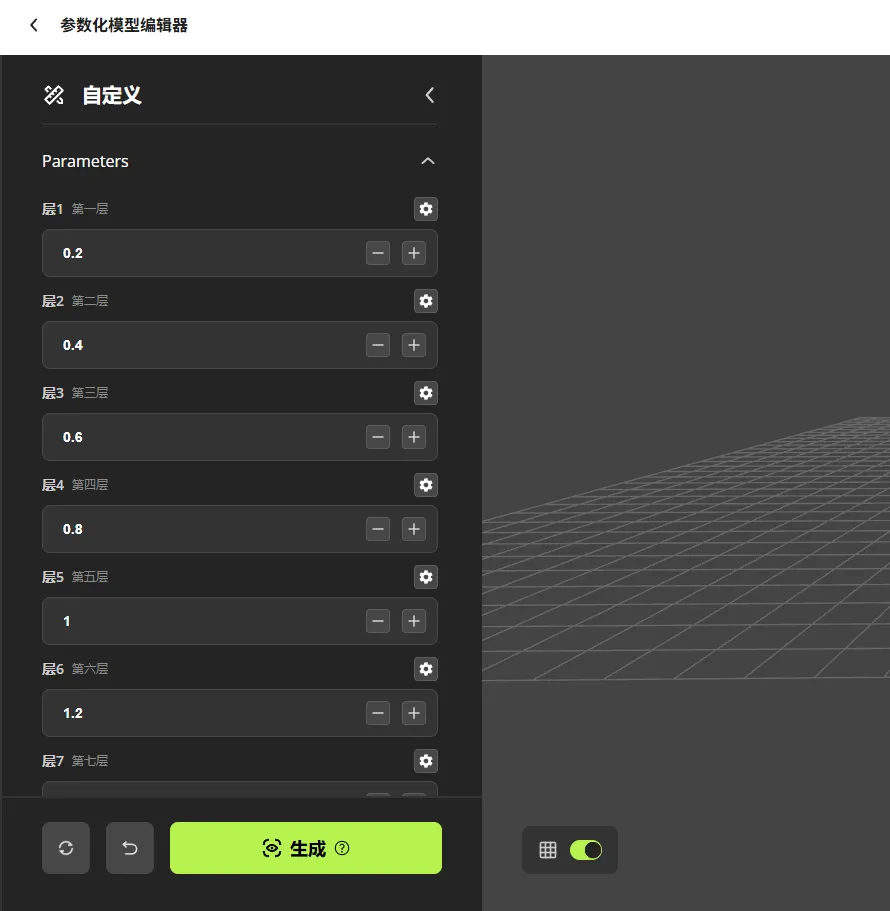The height and width of the screenshot is (911, 890).
Task: Increment 层1 value with plus button
Action: tap(413, 253)
